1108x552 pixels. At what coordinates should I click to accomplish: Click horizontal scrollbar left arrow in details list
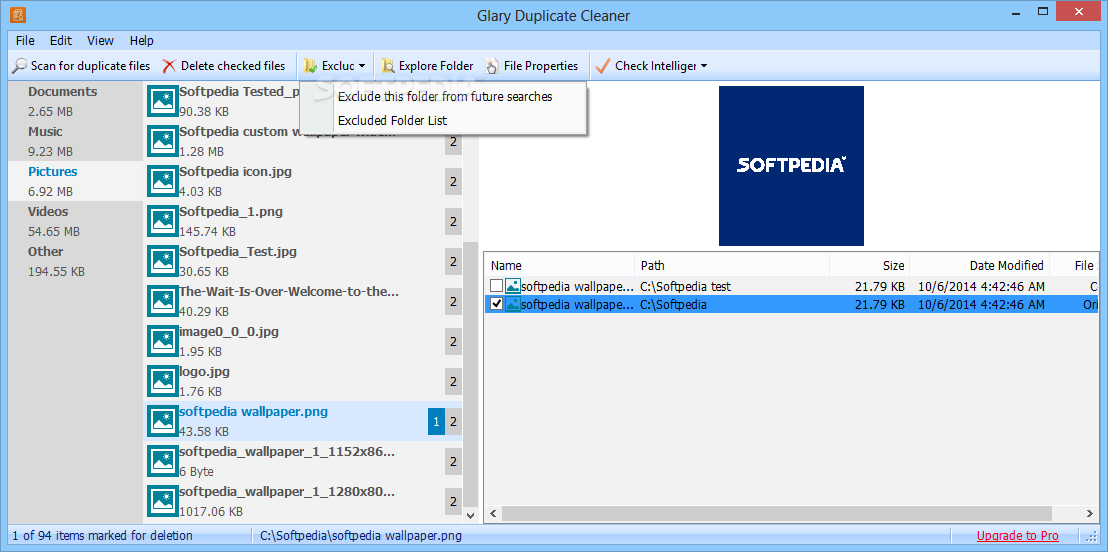point(493,513)
